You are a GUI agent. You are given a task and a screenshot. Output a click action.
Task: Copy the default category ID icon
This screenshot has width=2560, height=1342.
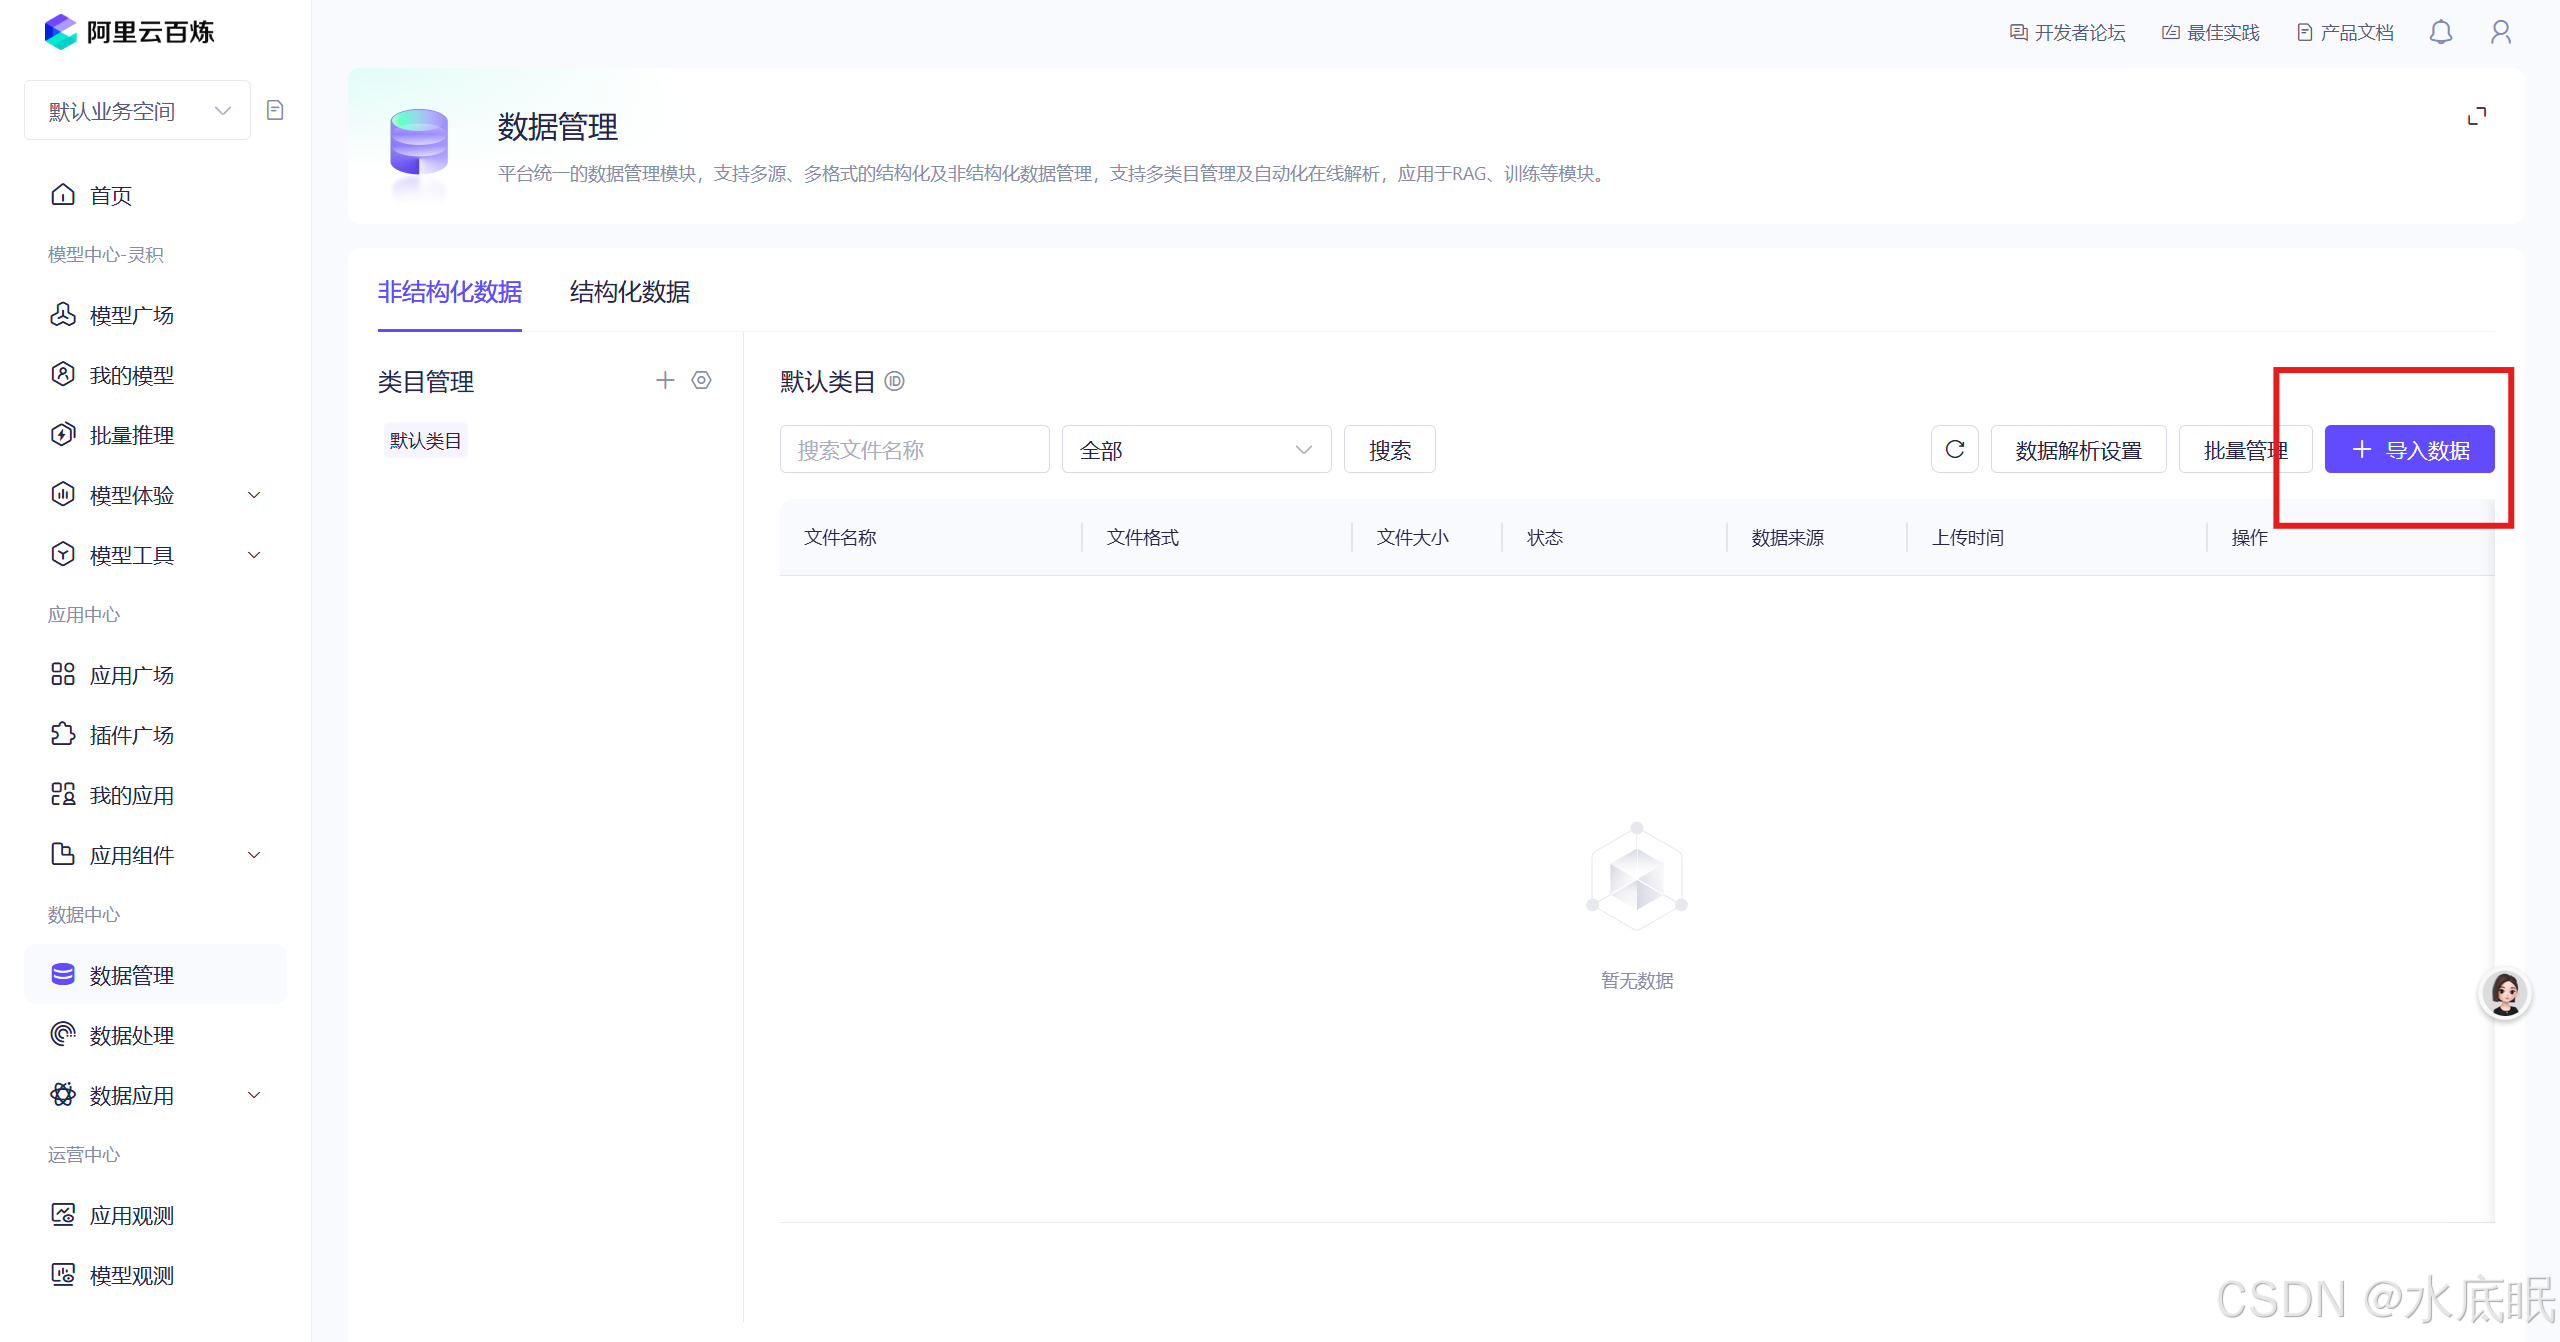coord(895,381)
